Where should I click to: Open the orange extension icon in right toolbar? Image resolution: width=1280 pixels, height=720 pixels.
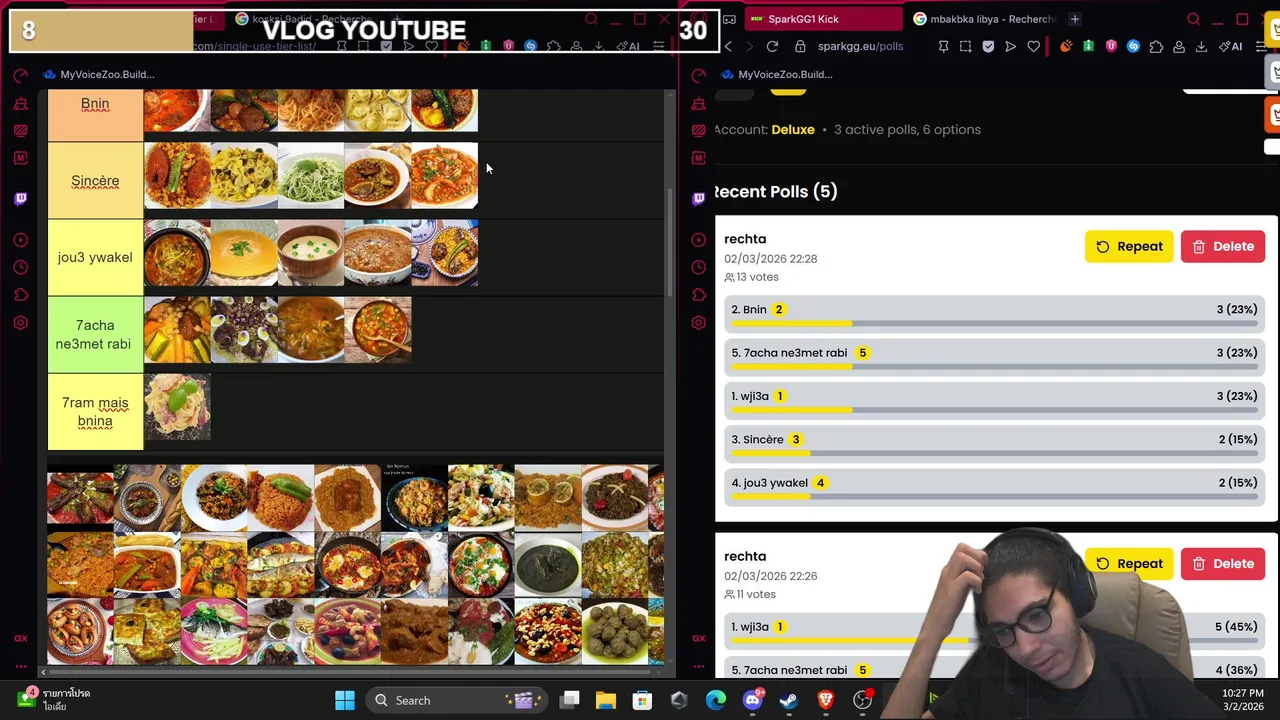(x=1066, y=46)
